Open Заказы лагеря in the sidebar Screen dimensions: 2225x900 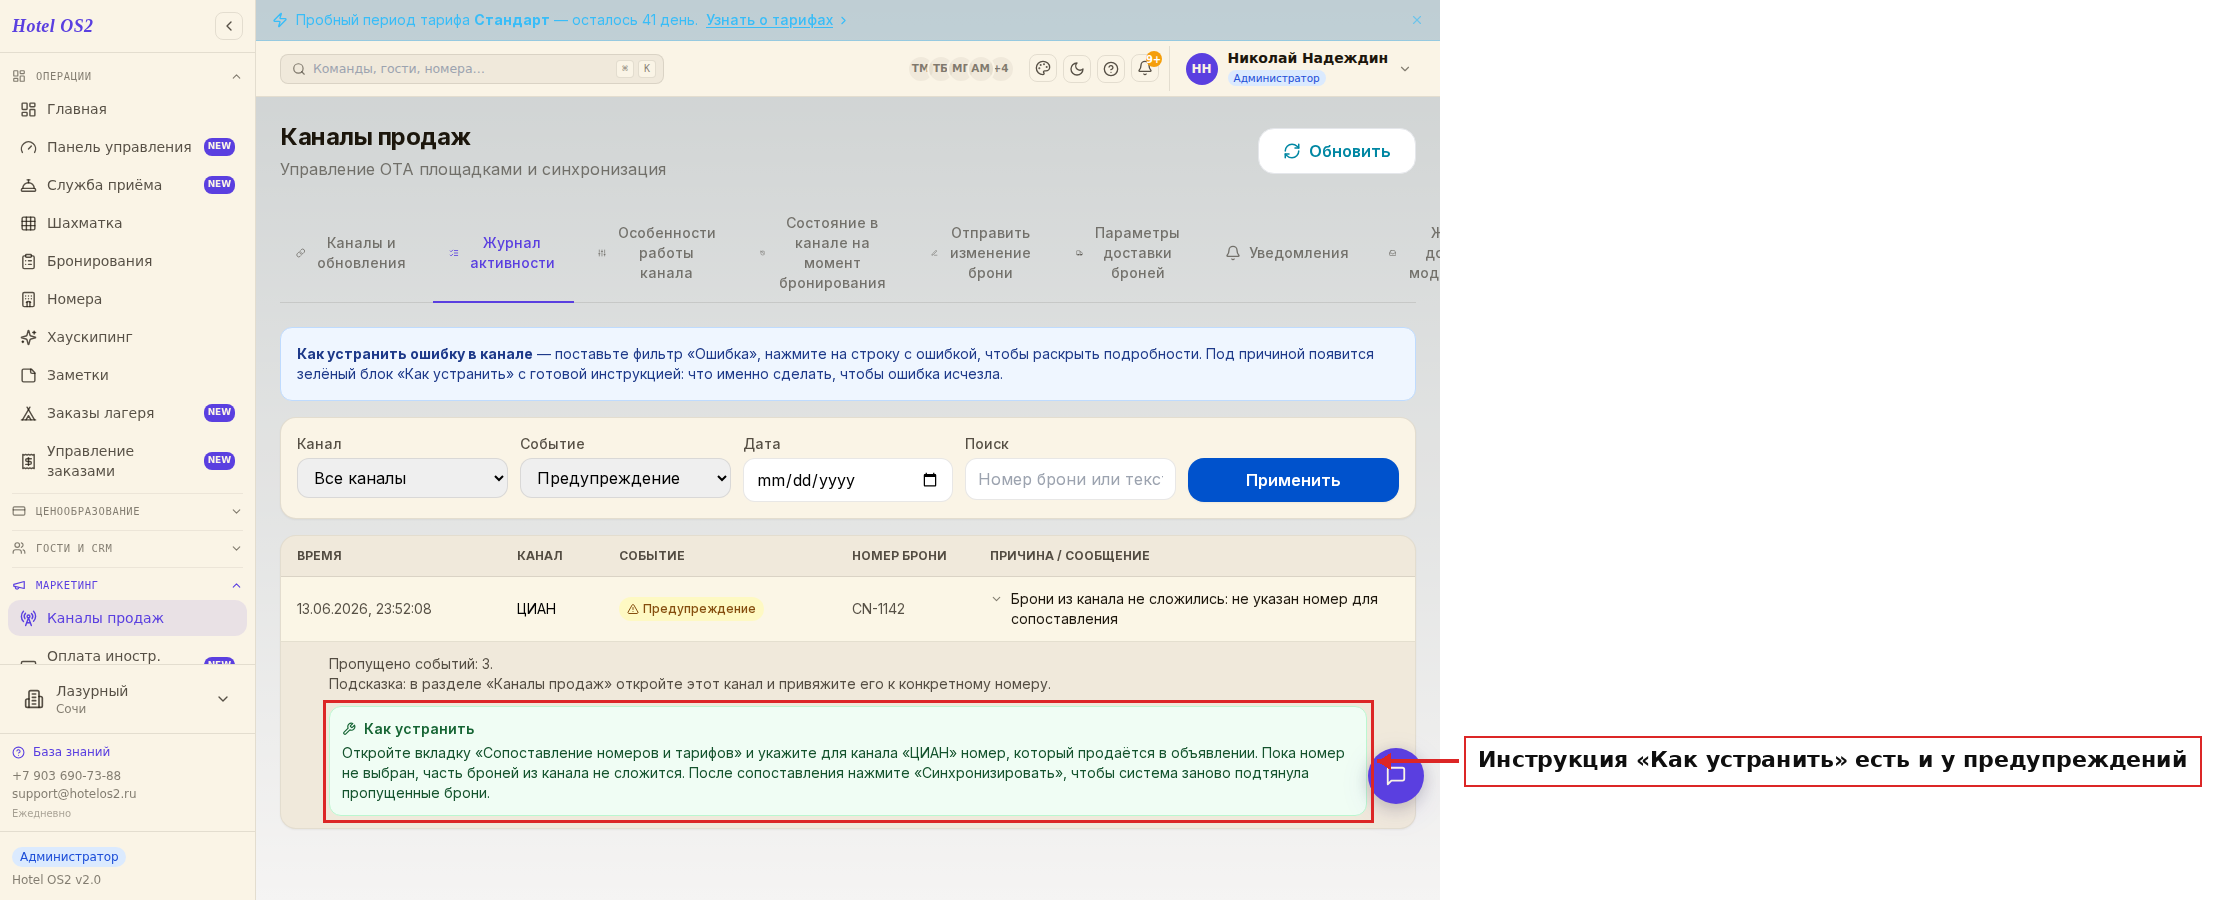[127, 413]
